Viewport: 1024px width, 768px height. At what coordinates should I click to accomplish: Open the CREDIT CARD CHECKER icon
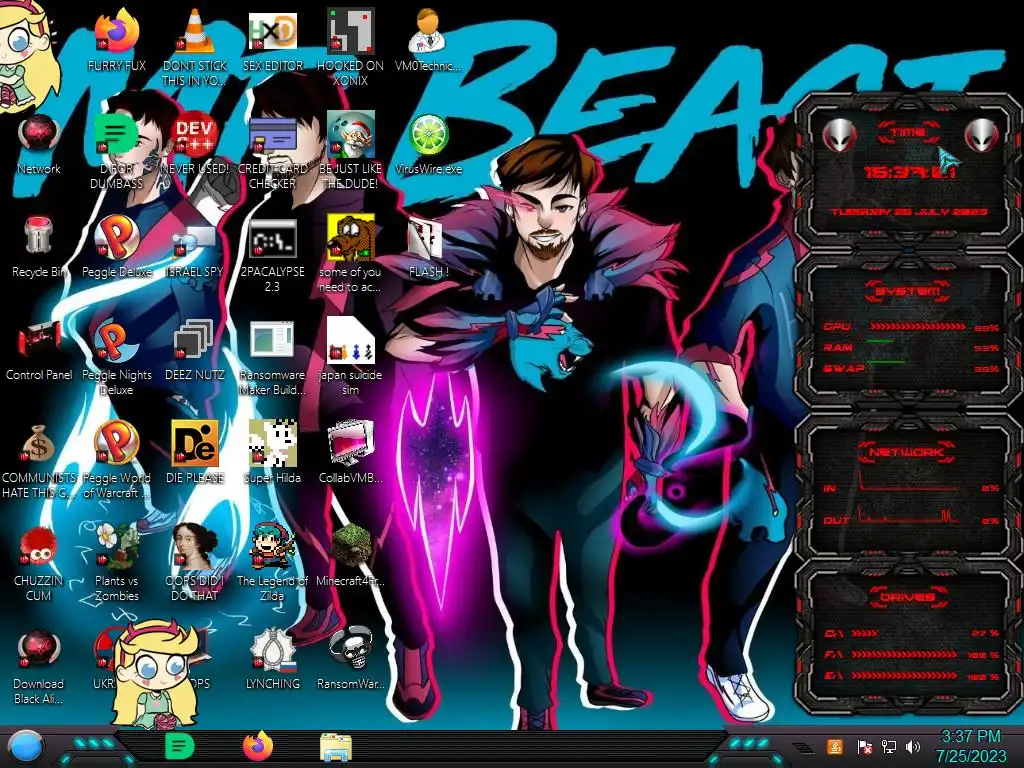click(272, 134)
